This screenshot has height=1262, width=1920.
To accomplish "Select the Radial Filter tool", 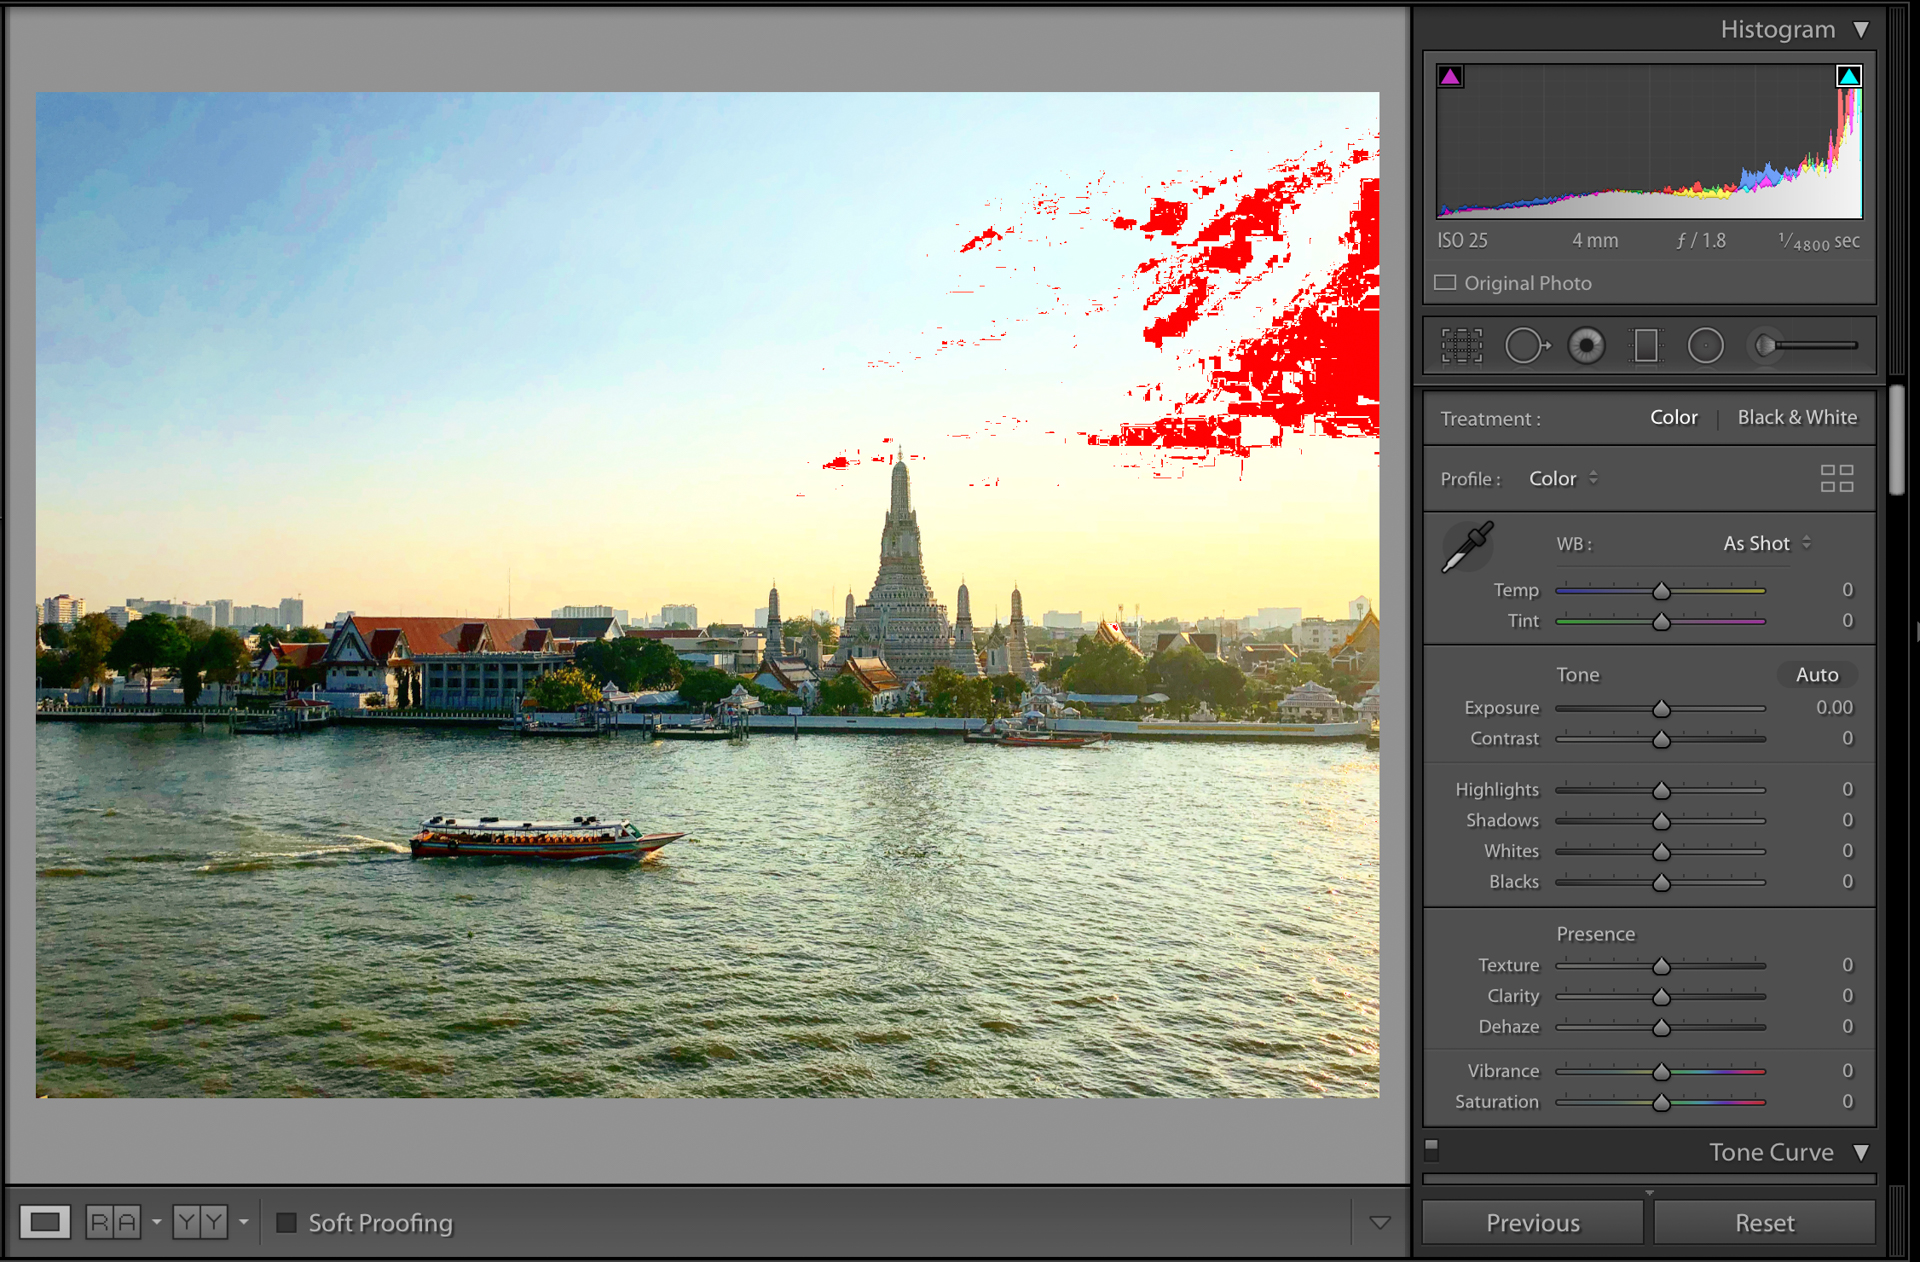I will pyautogui.click(x=1706, y=346).
